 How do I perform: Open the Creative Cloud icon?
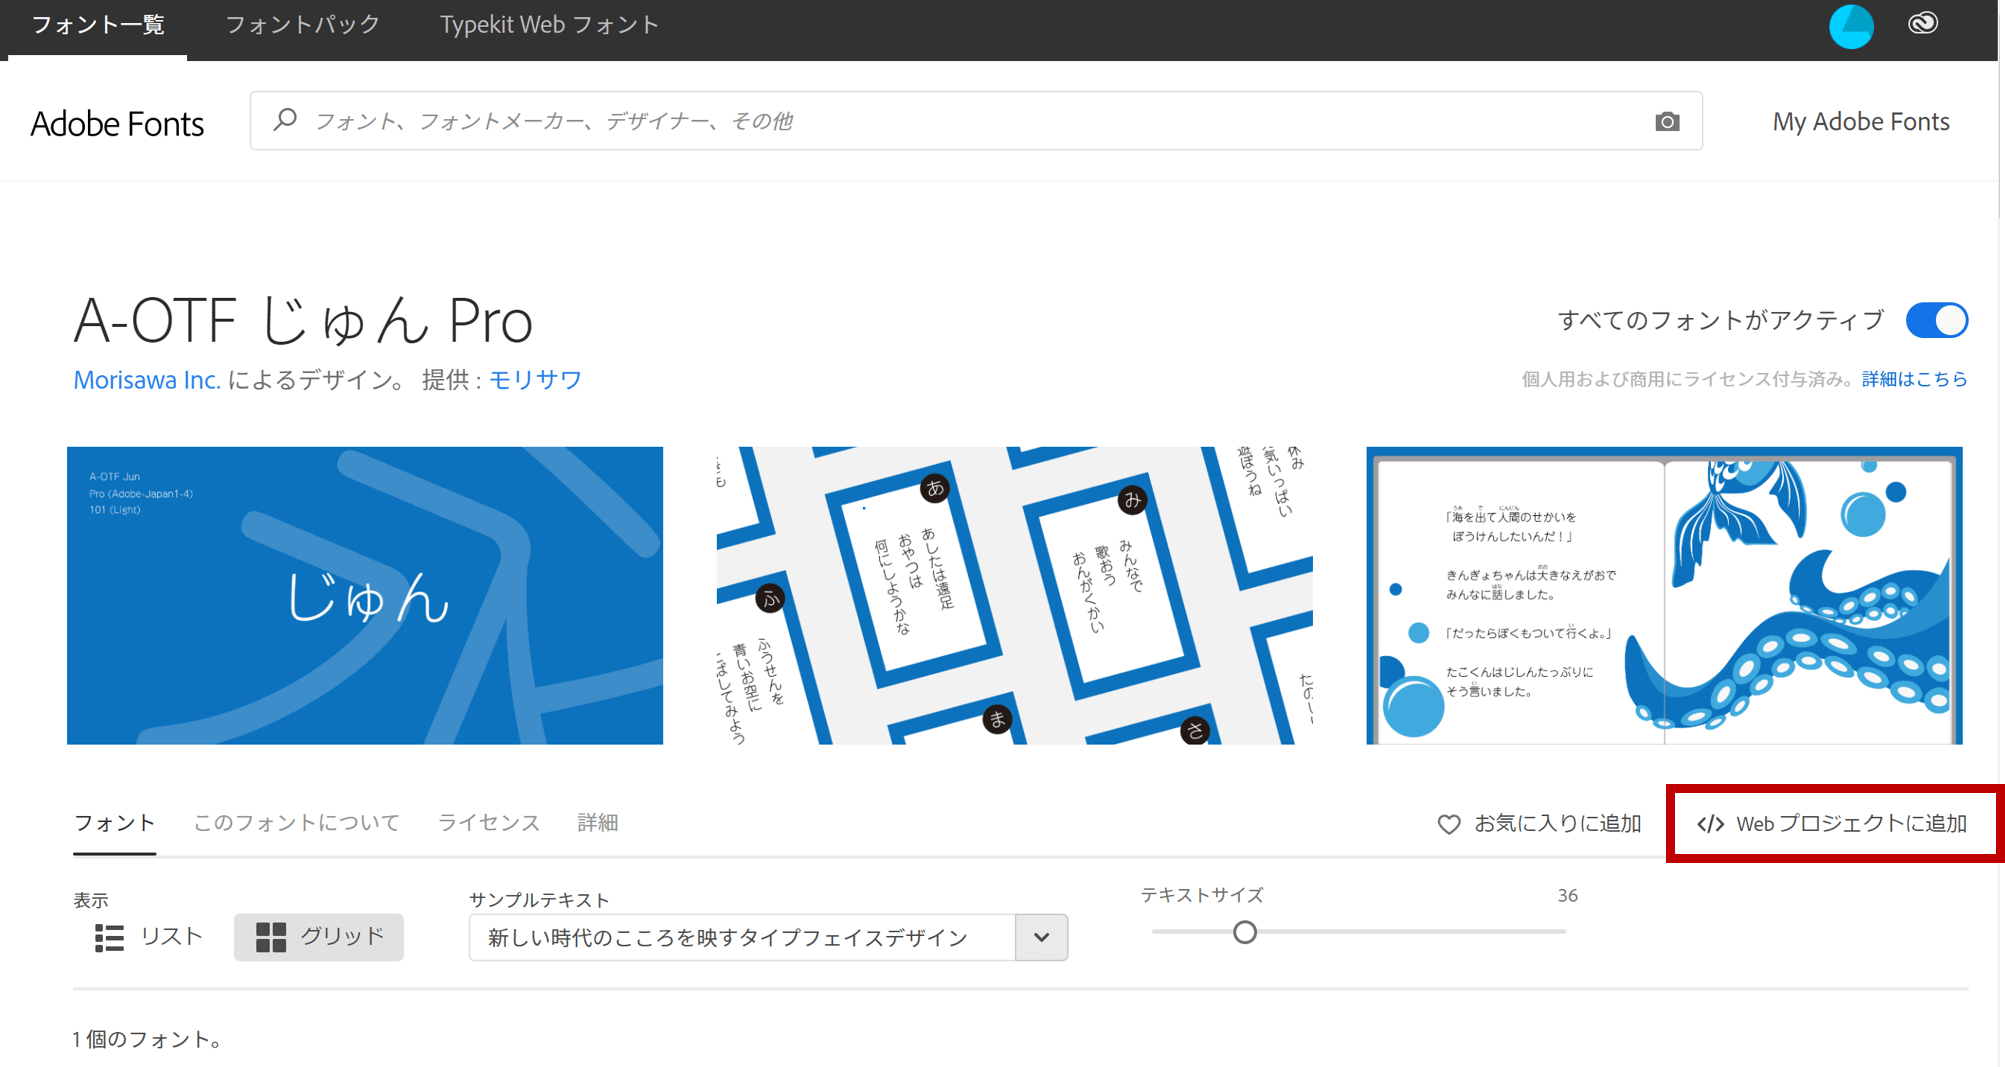click(1922, 24)
